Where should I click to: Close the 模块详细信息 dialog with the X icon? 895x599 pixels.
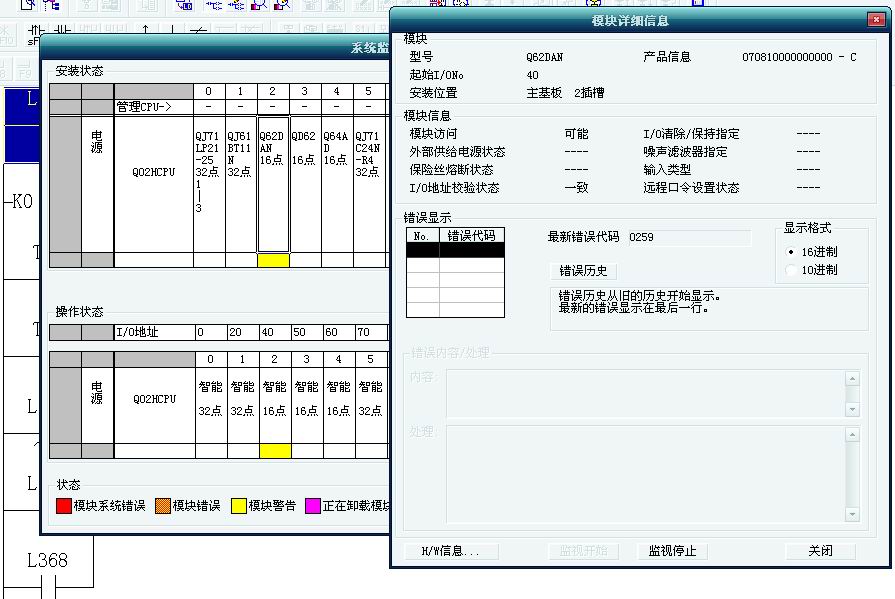click(875, 20)
